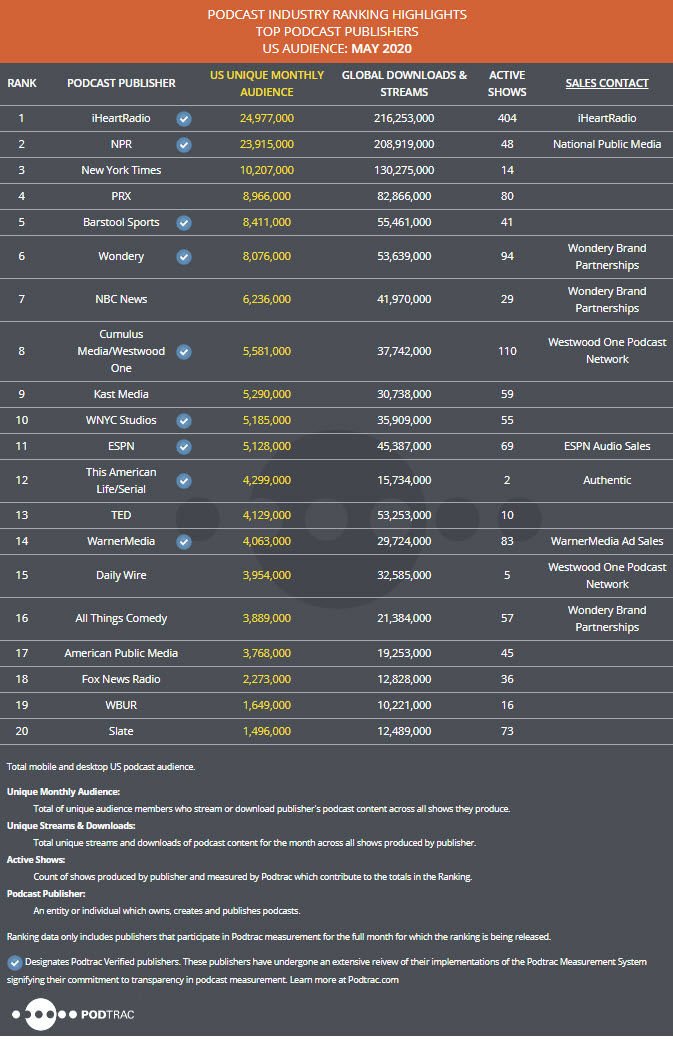Click the verified badge for Cumulus Media/Westwood One
673x1050 pixels.
click(184, 352)
